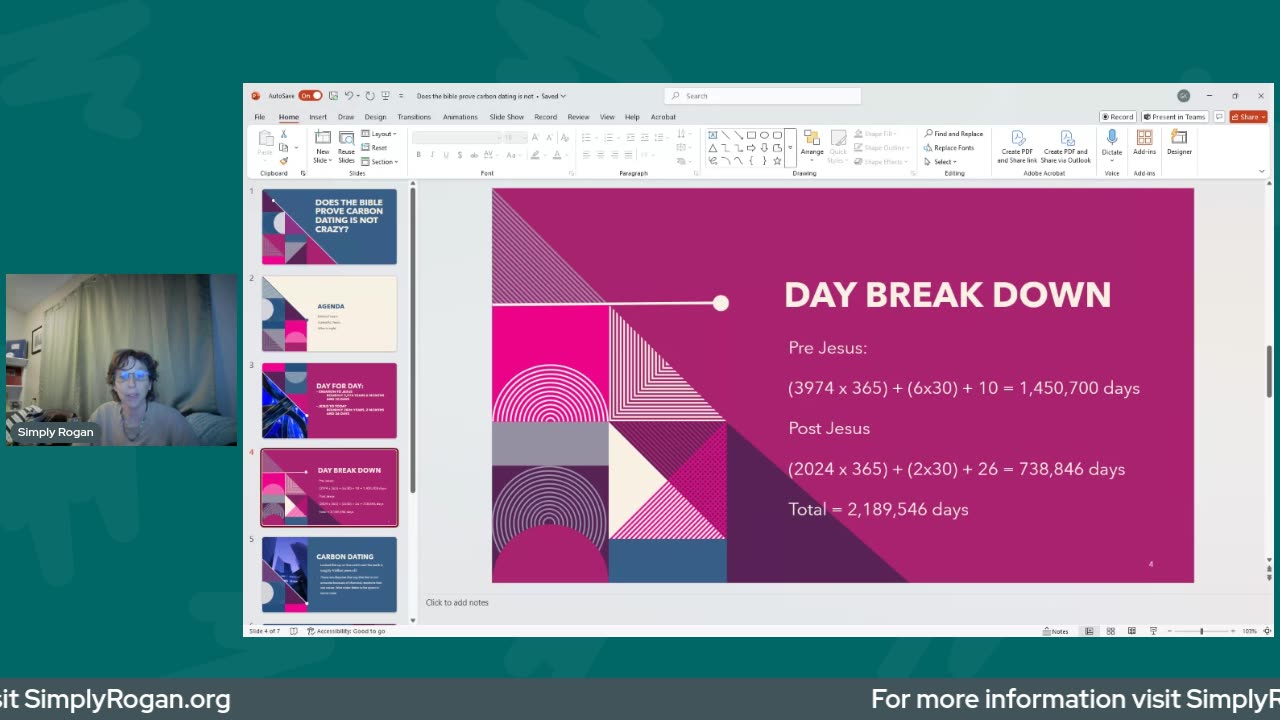
Task: Open the Animations ribbon tab
Action: coord(460,117)
